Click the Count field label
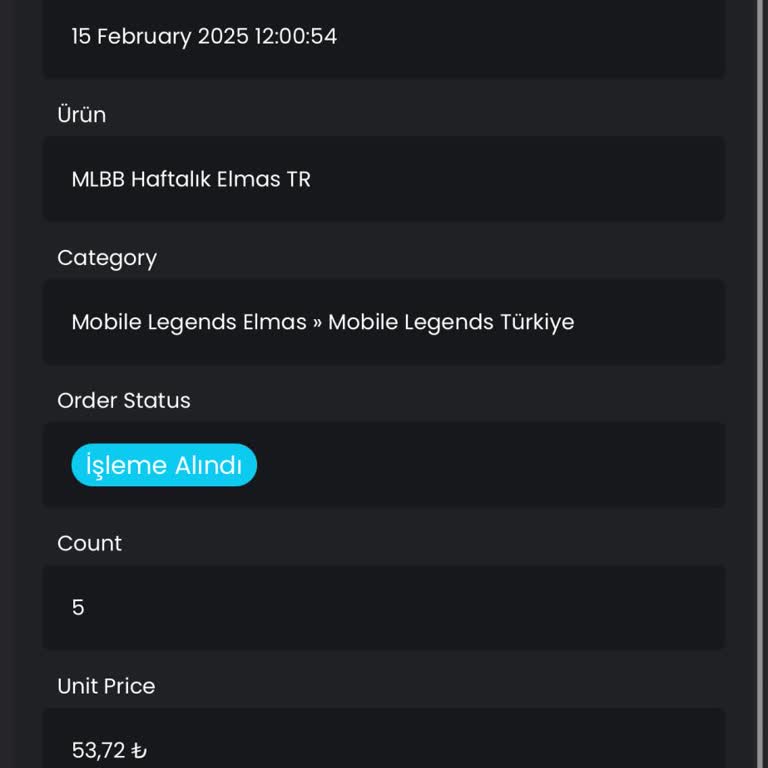 (90, 544)
